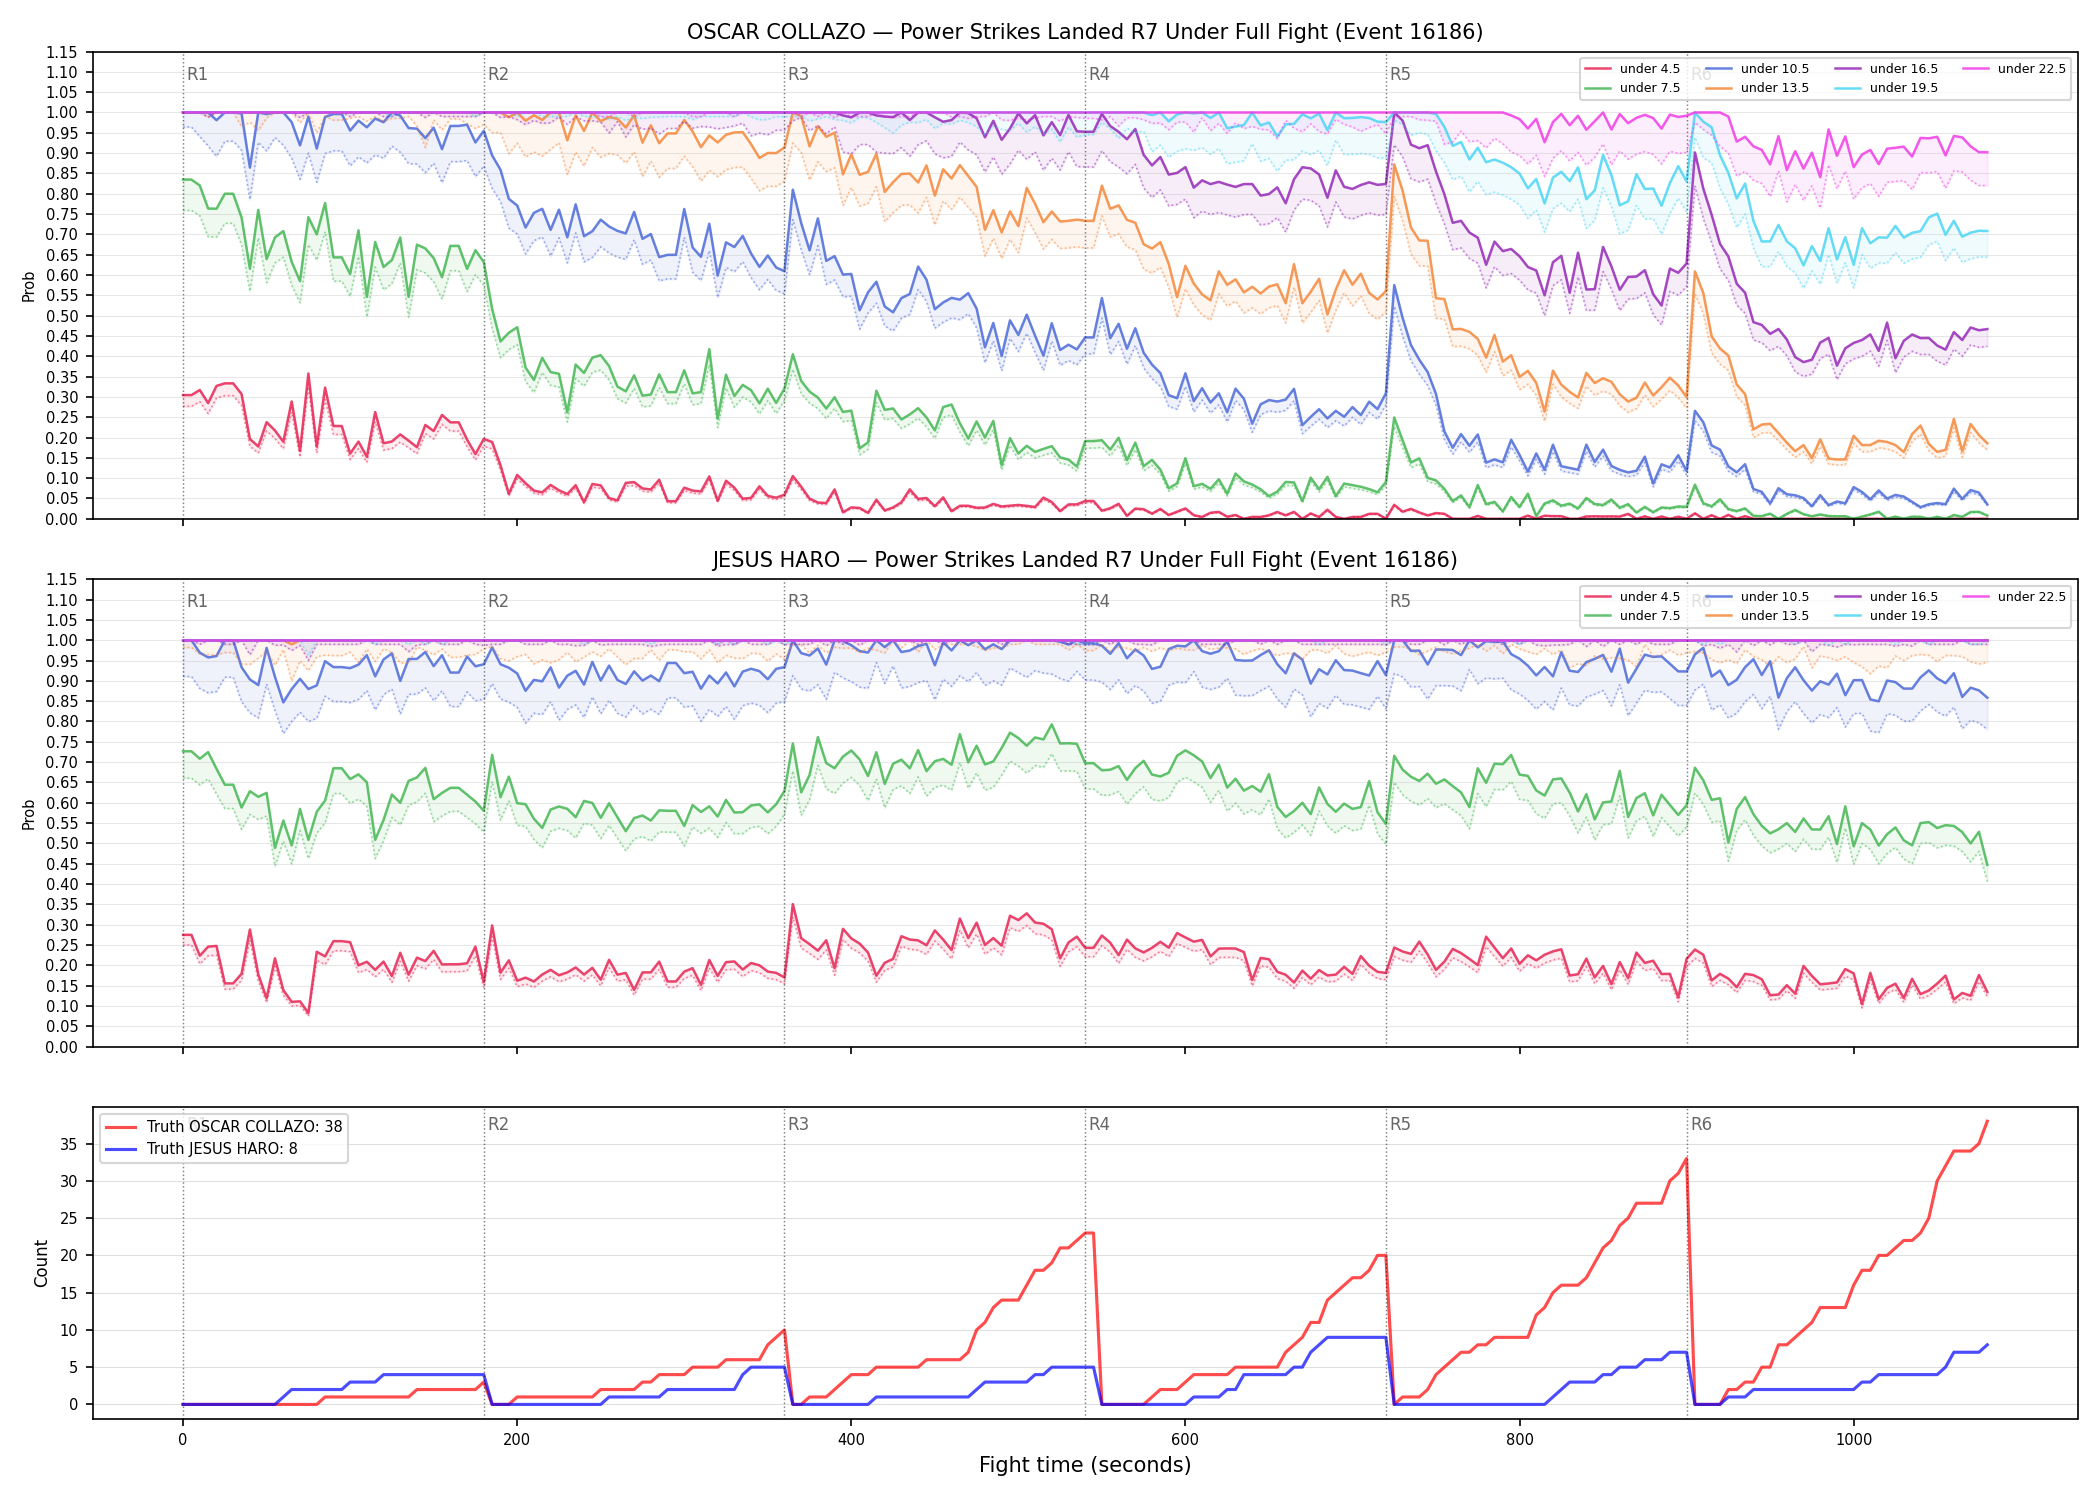Screen dimensions: 2100x1500
Task: Click the R5 round marker in Collazo chart
Action: (1400, 74)
